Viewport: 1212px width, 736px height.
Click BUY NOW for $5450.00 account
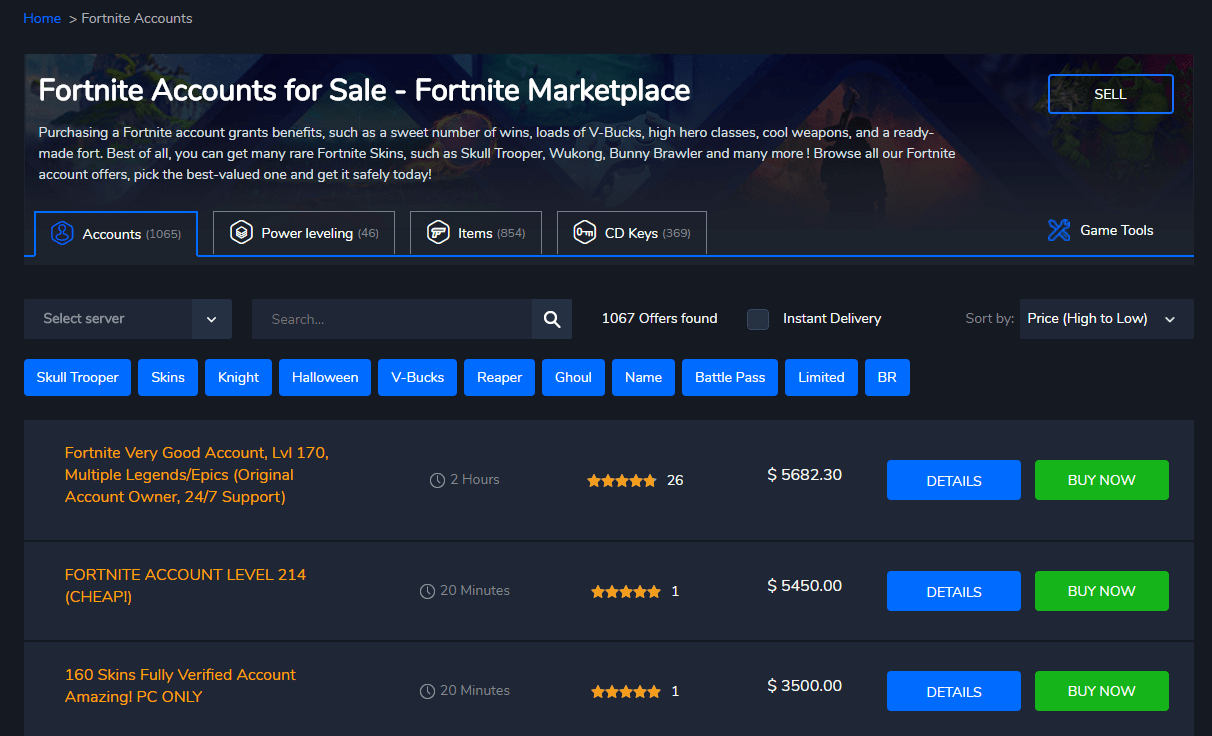1102,591
